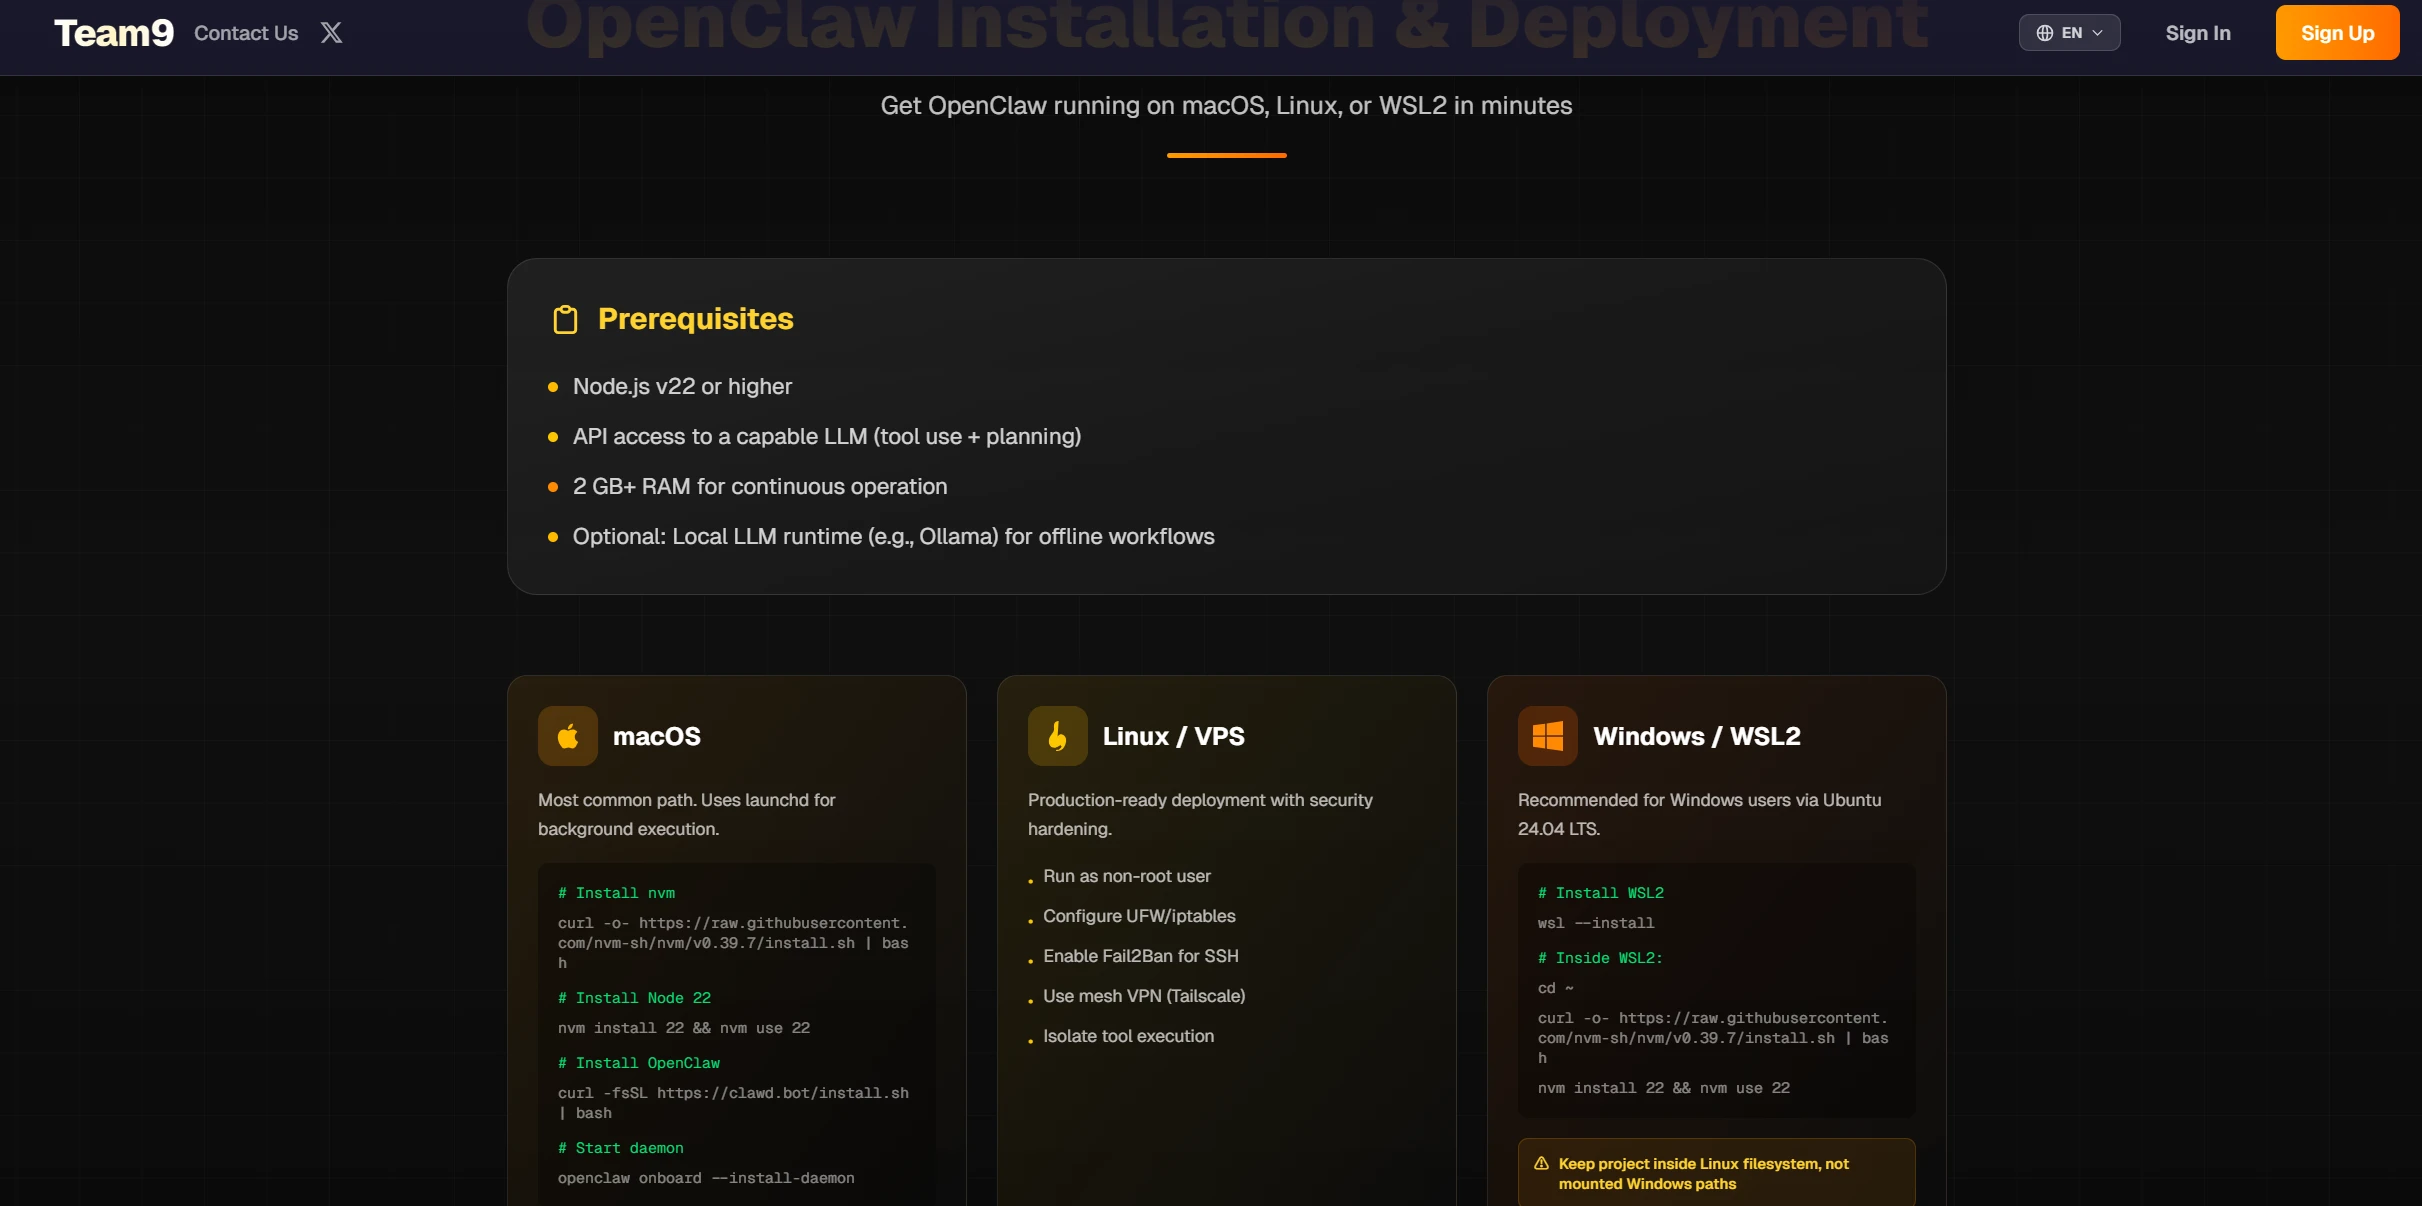2422x1206 pixels.
Task: Click the X (Twitter) icon in header
Action: (331, 33)
